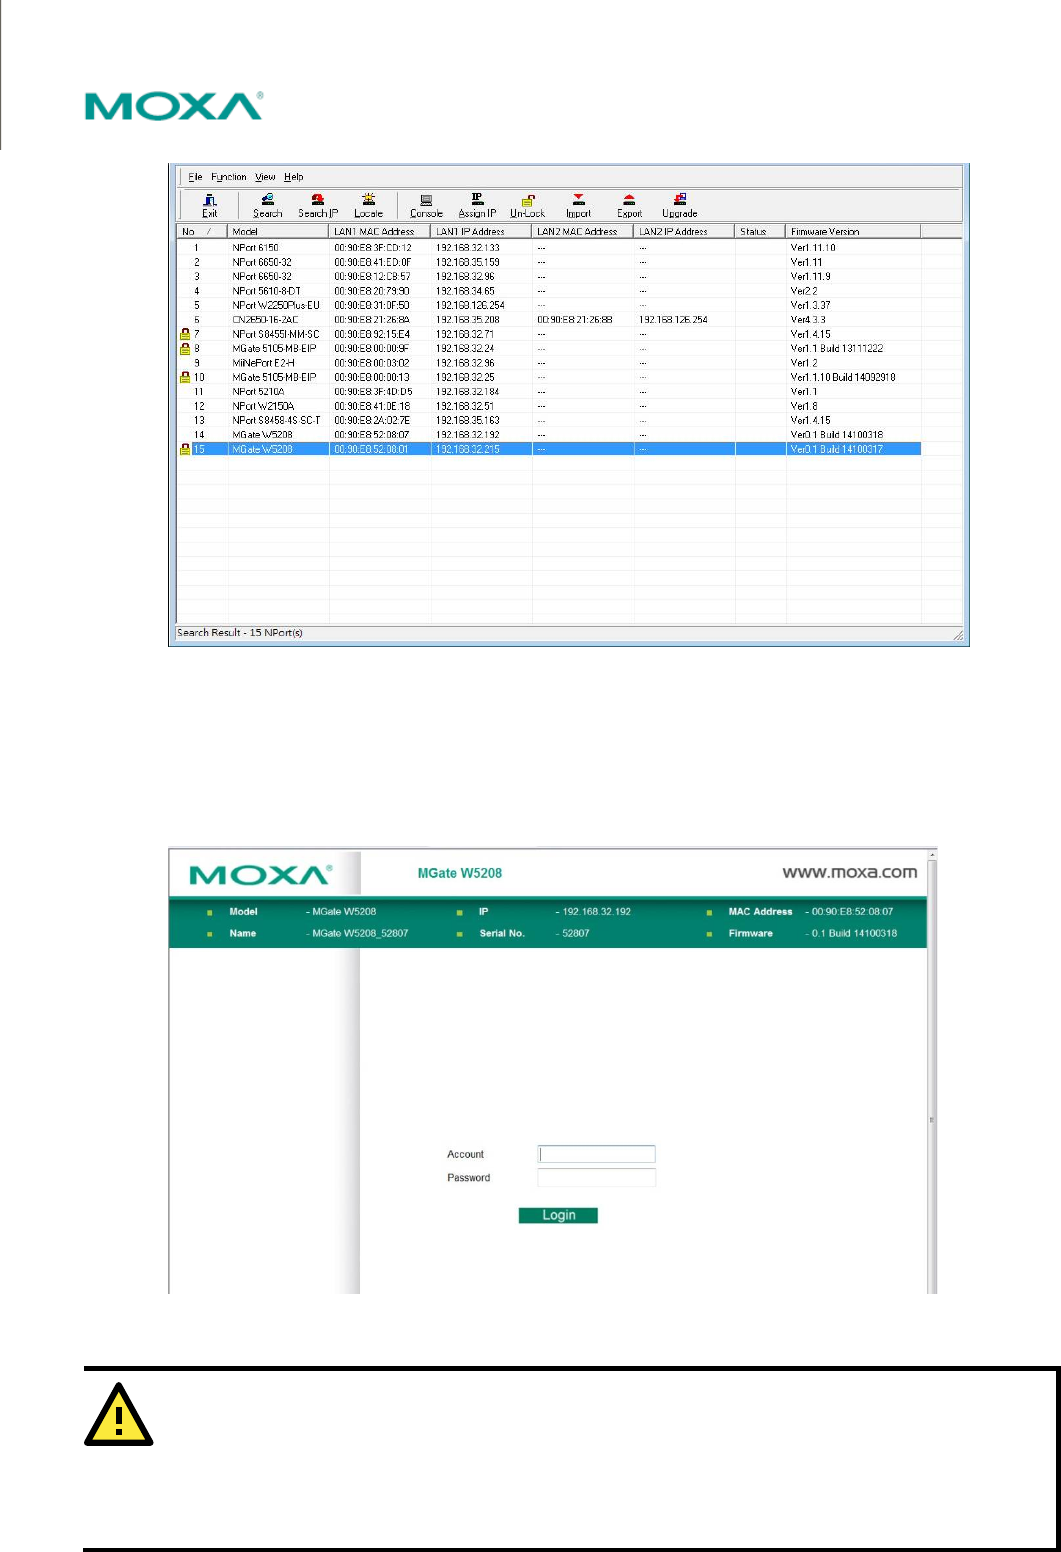The height and width of the screenshot is (1552, 1061).
Task: Click lock icon on selected row 15
Action: tap(185, 449)
